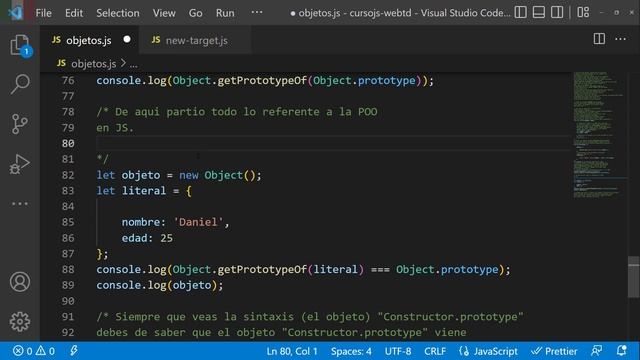This screenshot has height=360, width=640.
Task: Click 'en JS.' comment on line 79
Action: point(115,128)
